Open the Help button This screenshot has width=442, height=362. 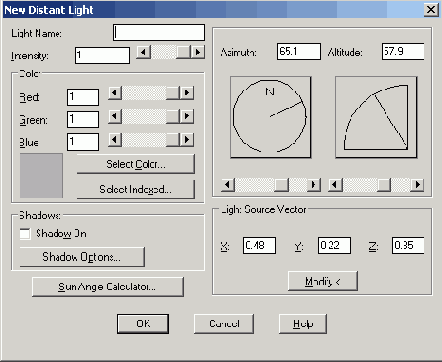303,324
